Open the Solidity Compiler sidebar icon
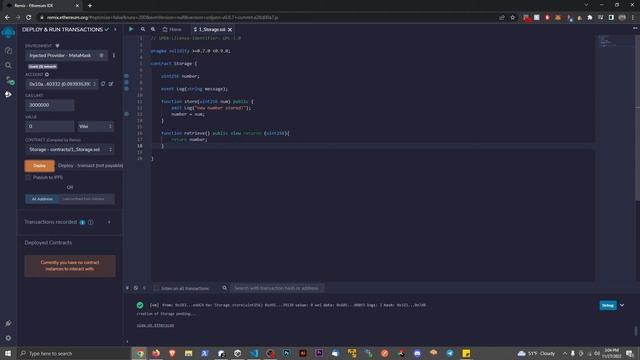 [x=9, y=80]
